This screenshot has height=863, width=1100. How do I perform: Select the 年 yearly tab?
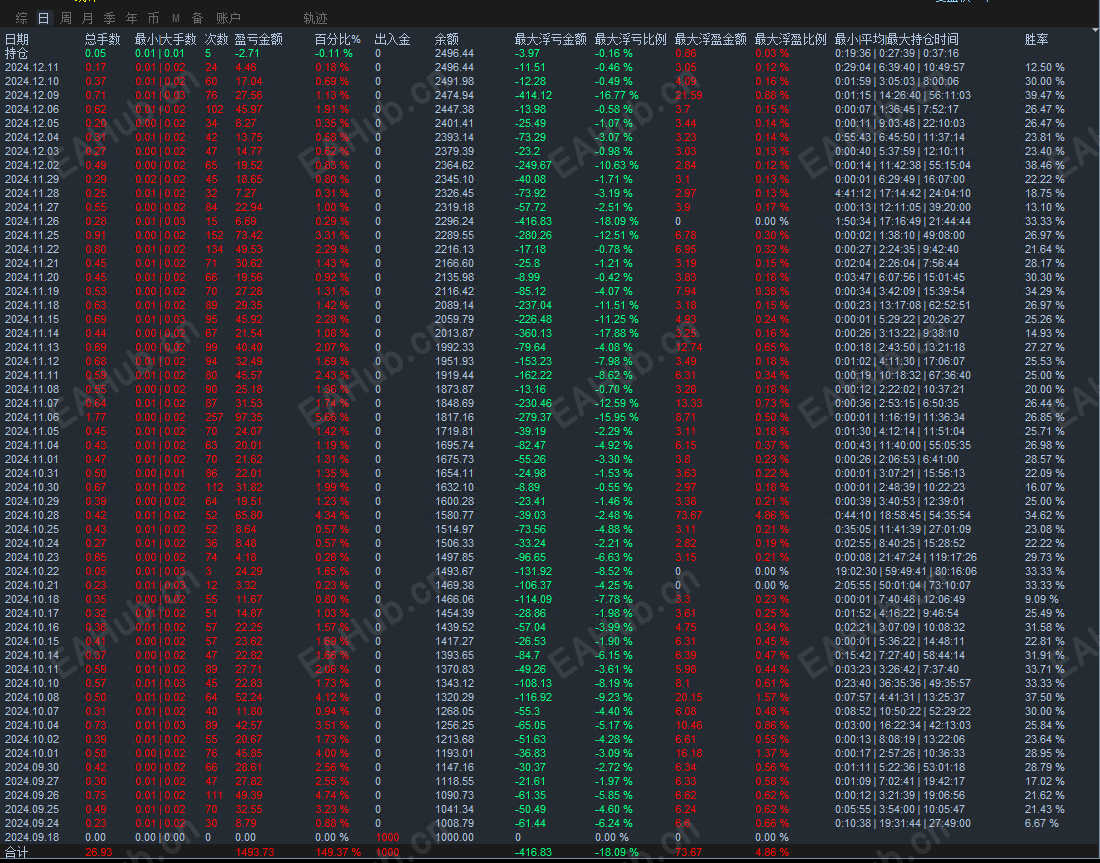pos(131,18)
